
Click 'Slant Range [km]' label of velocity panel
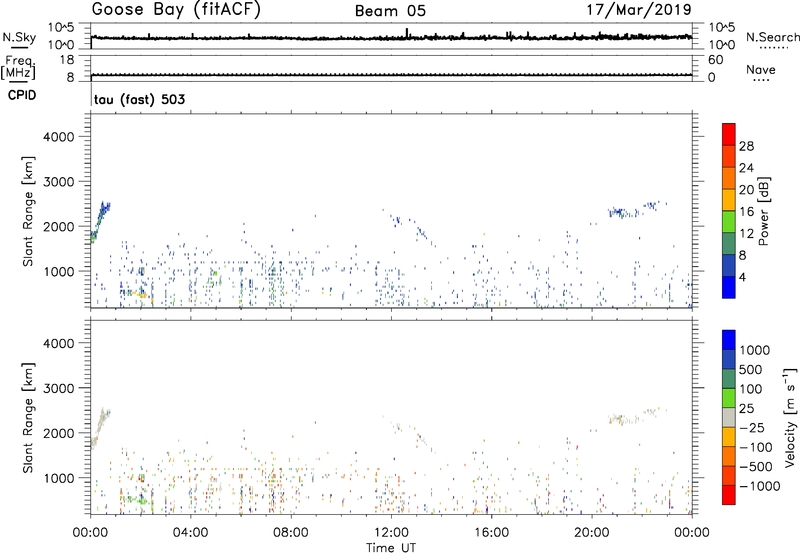point(28,418)
